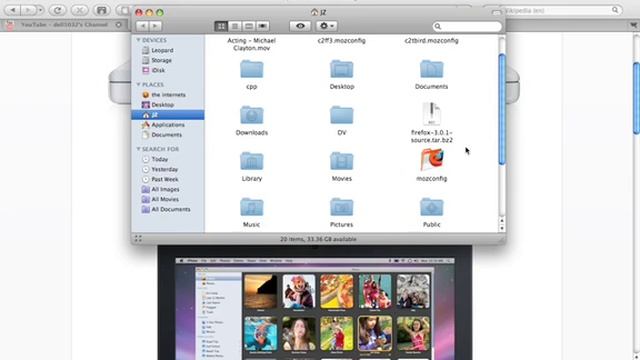640x360 pixels.
Task: Switch Finder to list view
Action: 235,26
